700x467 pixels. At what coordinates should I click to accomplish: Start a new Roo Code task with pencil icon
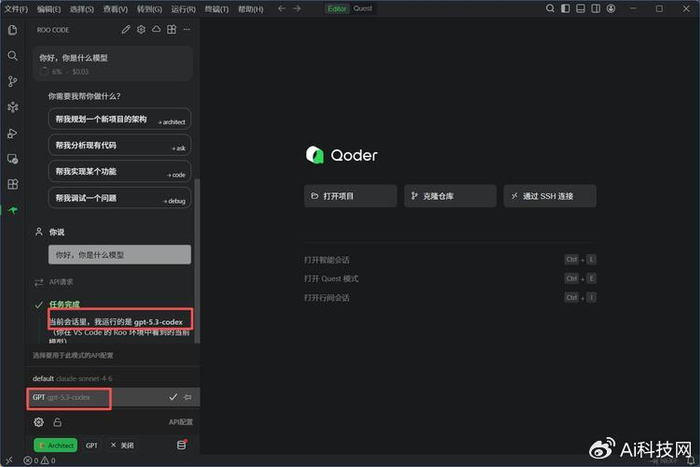[x=126, y=29]
